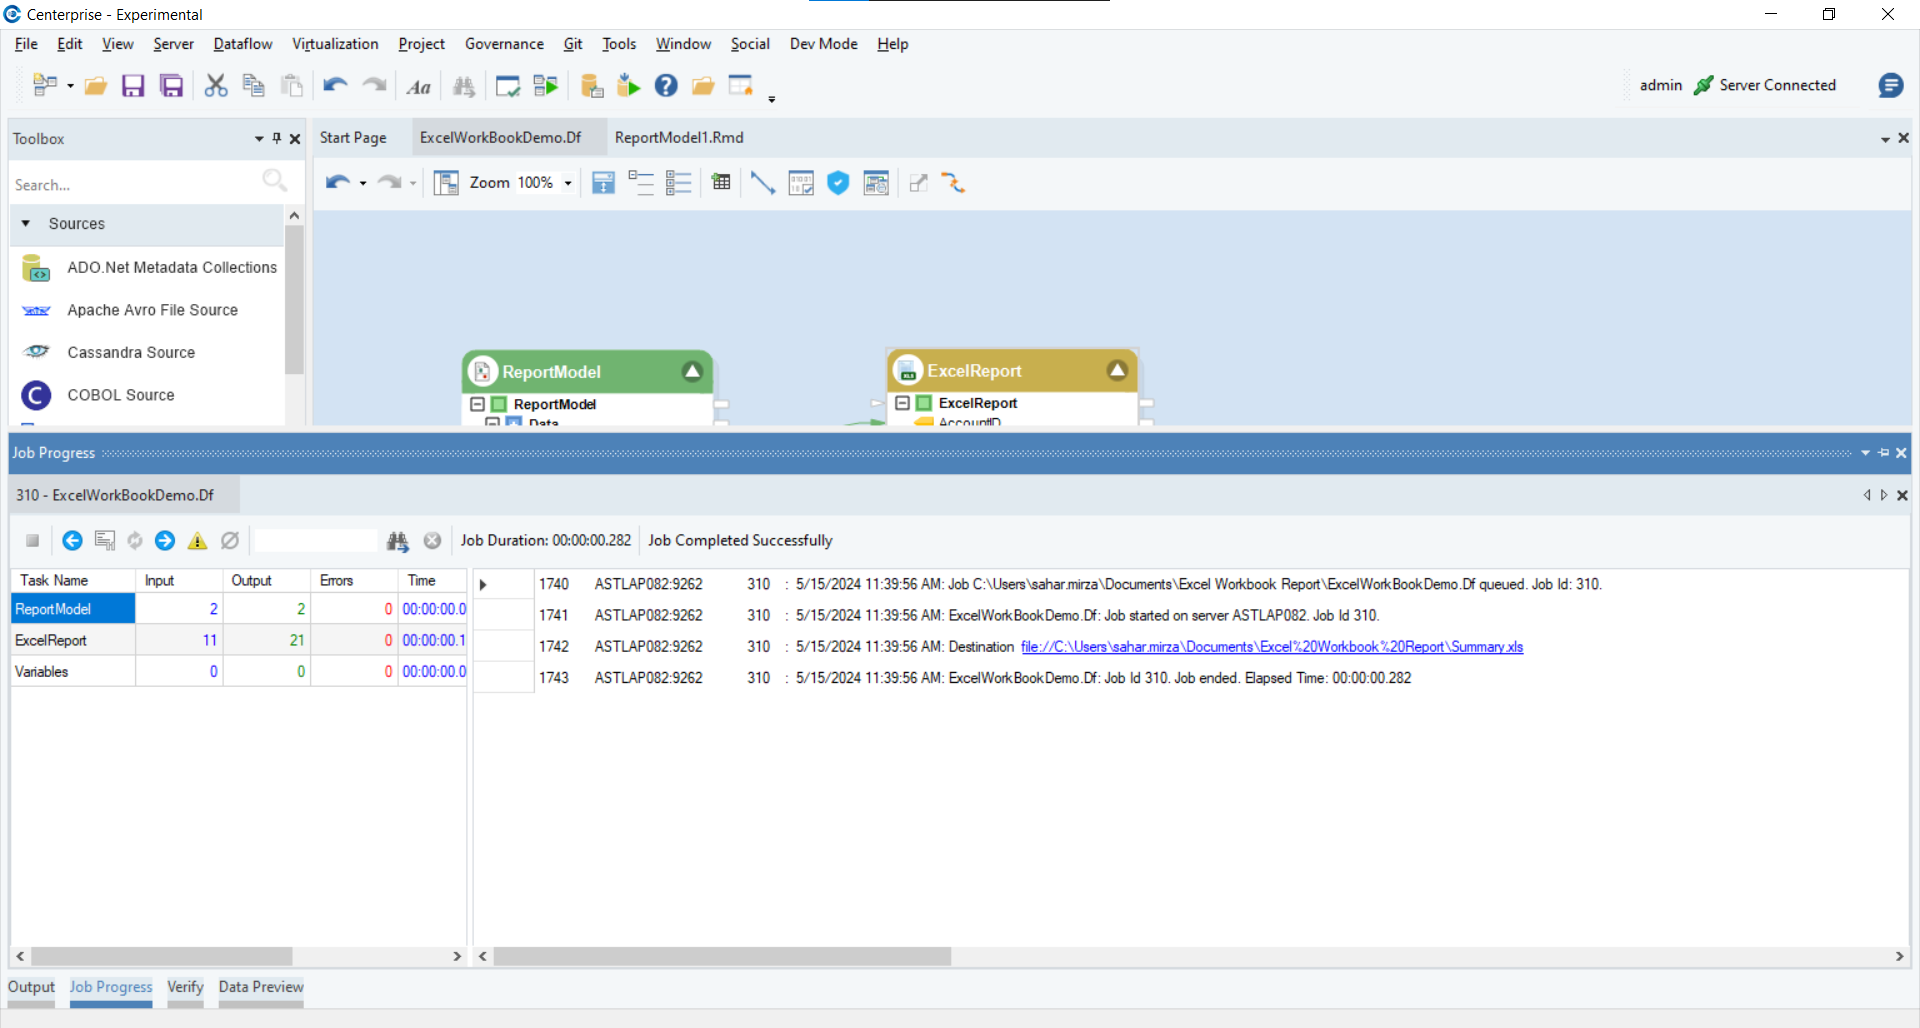
Task: Collapse the Sources section in Toolbox
Action: coord(26,224)
